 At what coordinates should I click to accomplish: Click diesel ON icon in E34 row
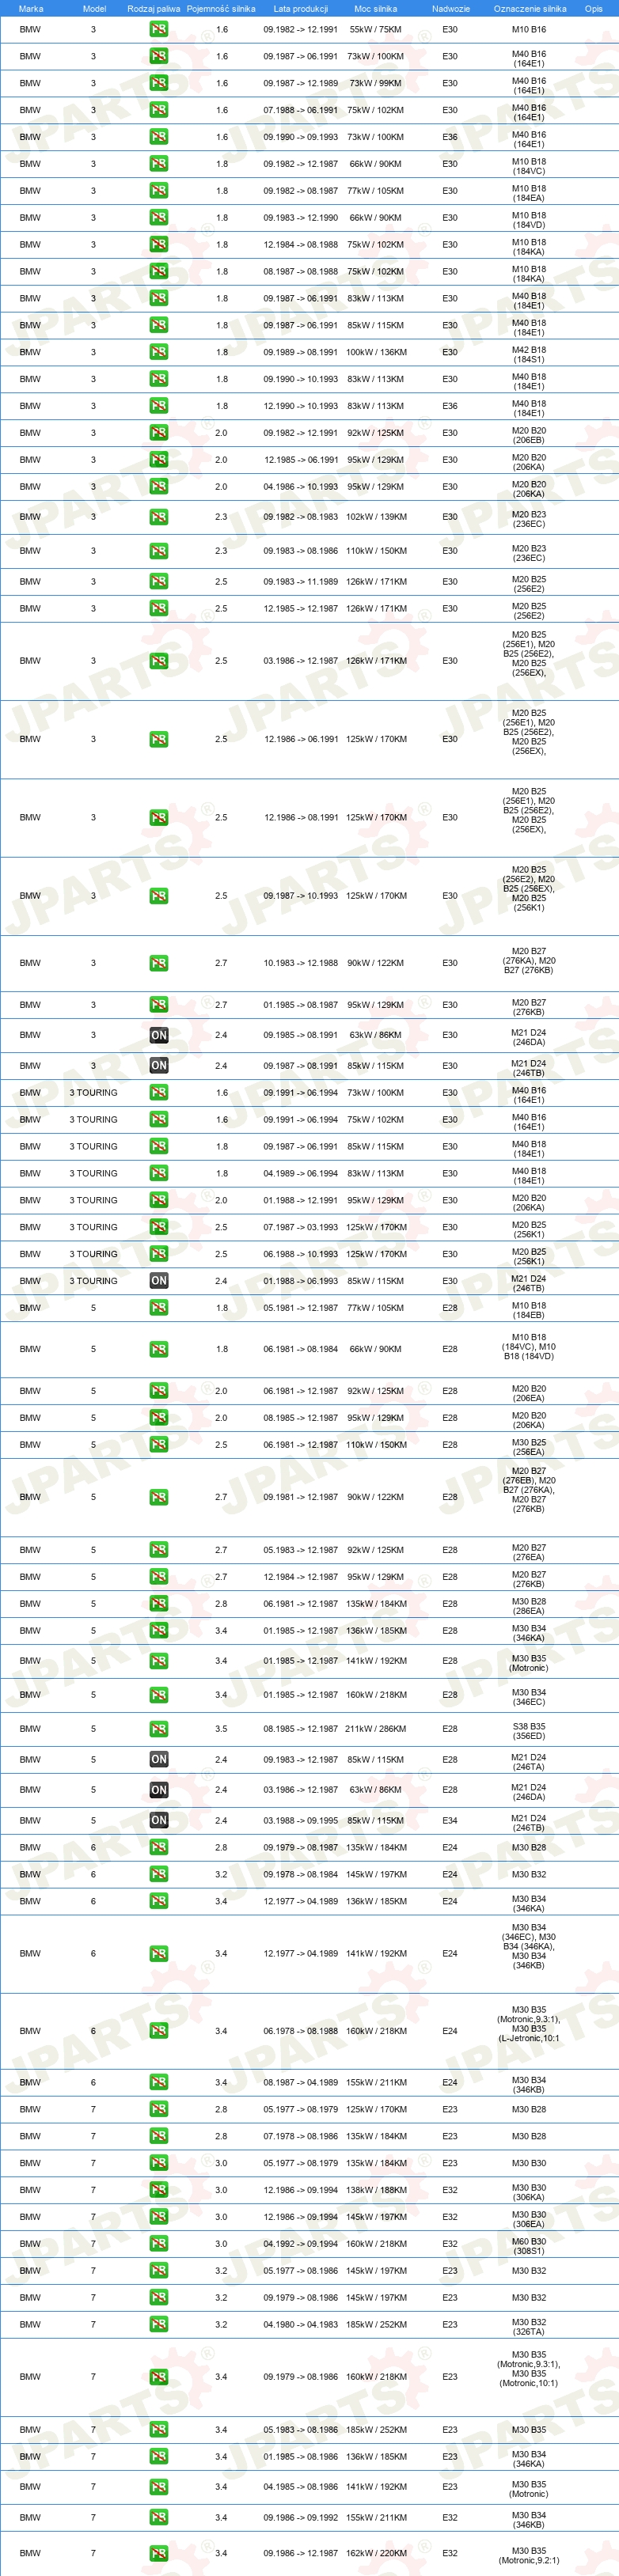click(x=159, y=1821)
